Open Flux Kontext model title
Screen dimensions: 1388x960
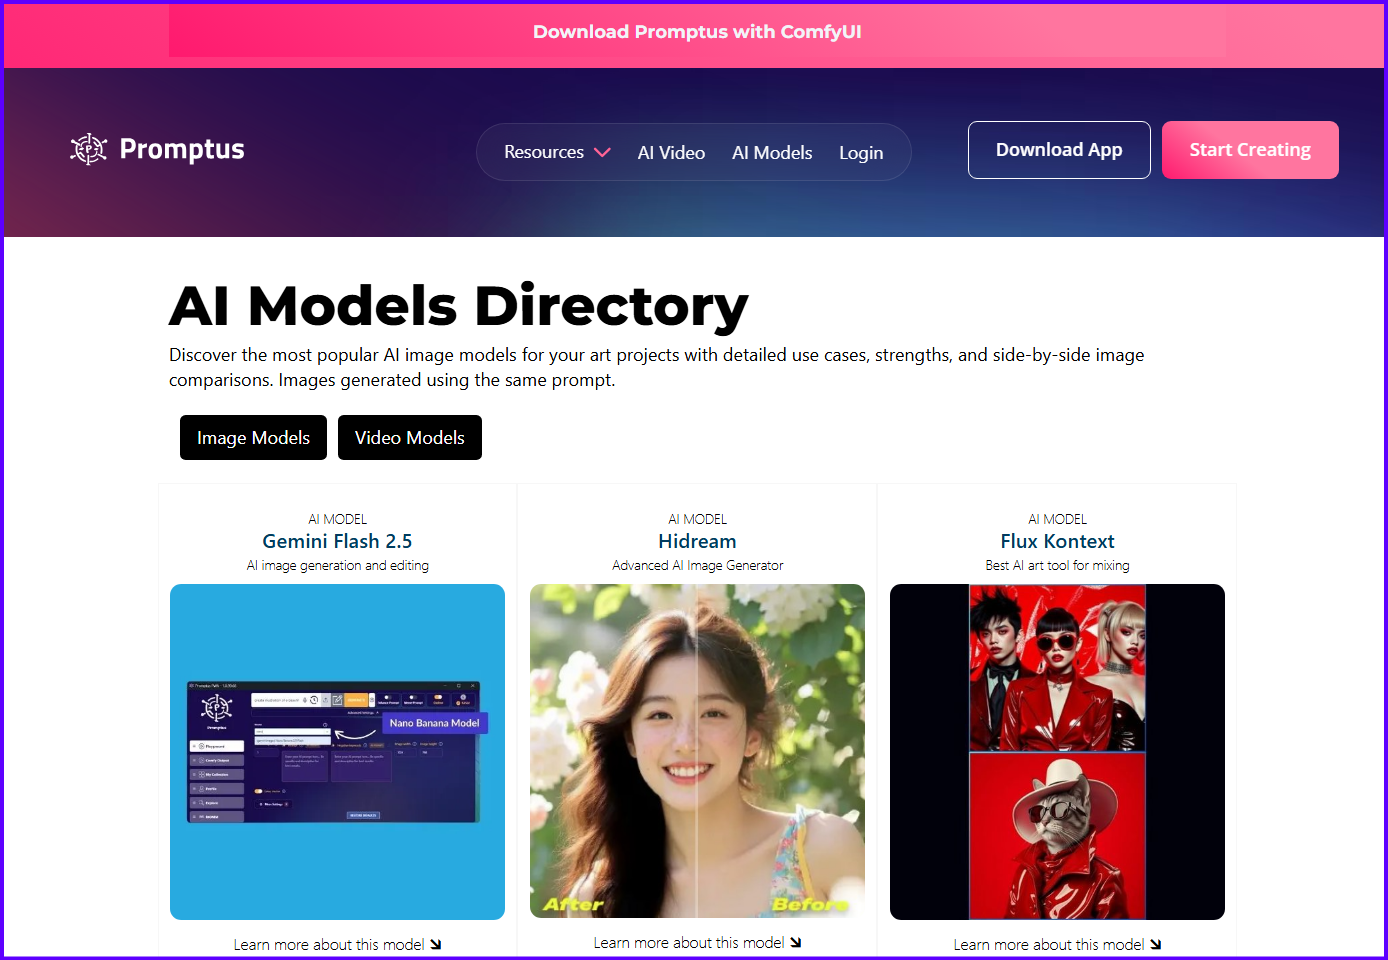[x=1057, y=541]
